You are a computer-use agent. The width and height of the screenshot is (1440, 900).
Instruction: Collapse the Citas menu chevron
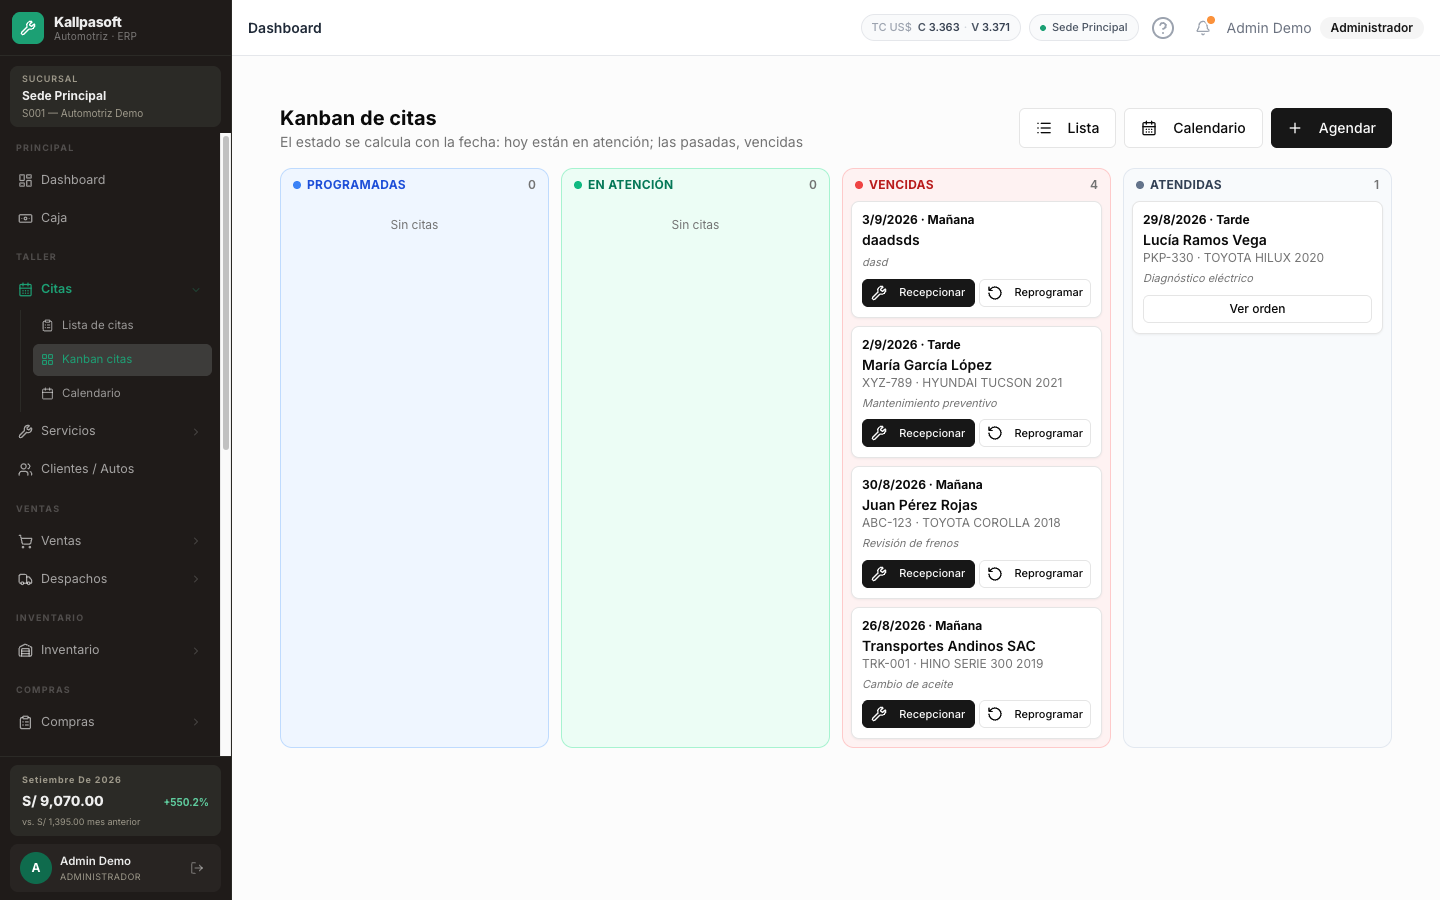click(196, 290)
